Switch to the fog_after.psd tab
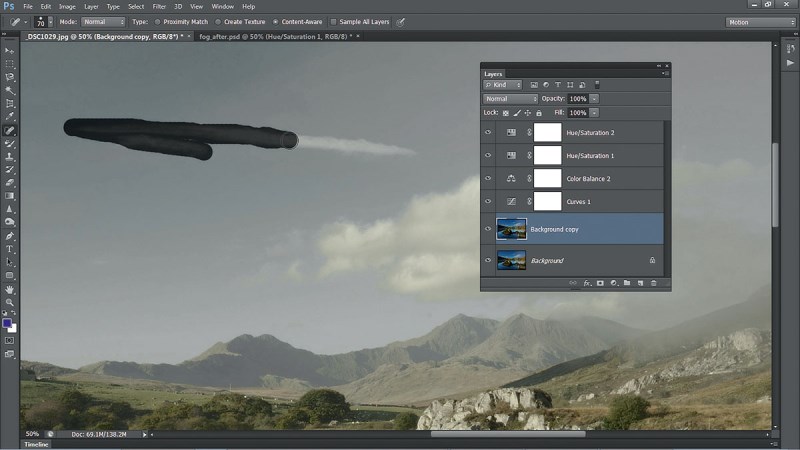800x450 pixels. point(276,37)
